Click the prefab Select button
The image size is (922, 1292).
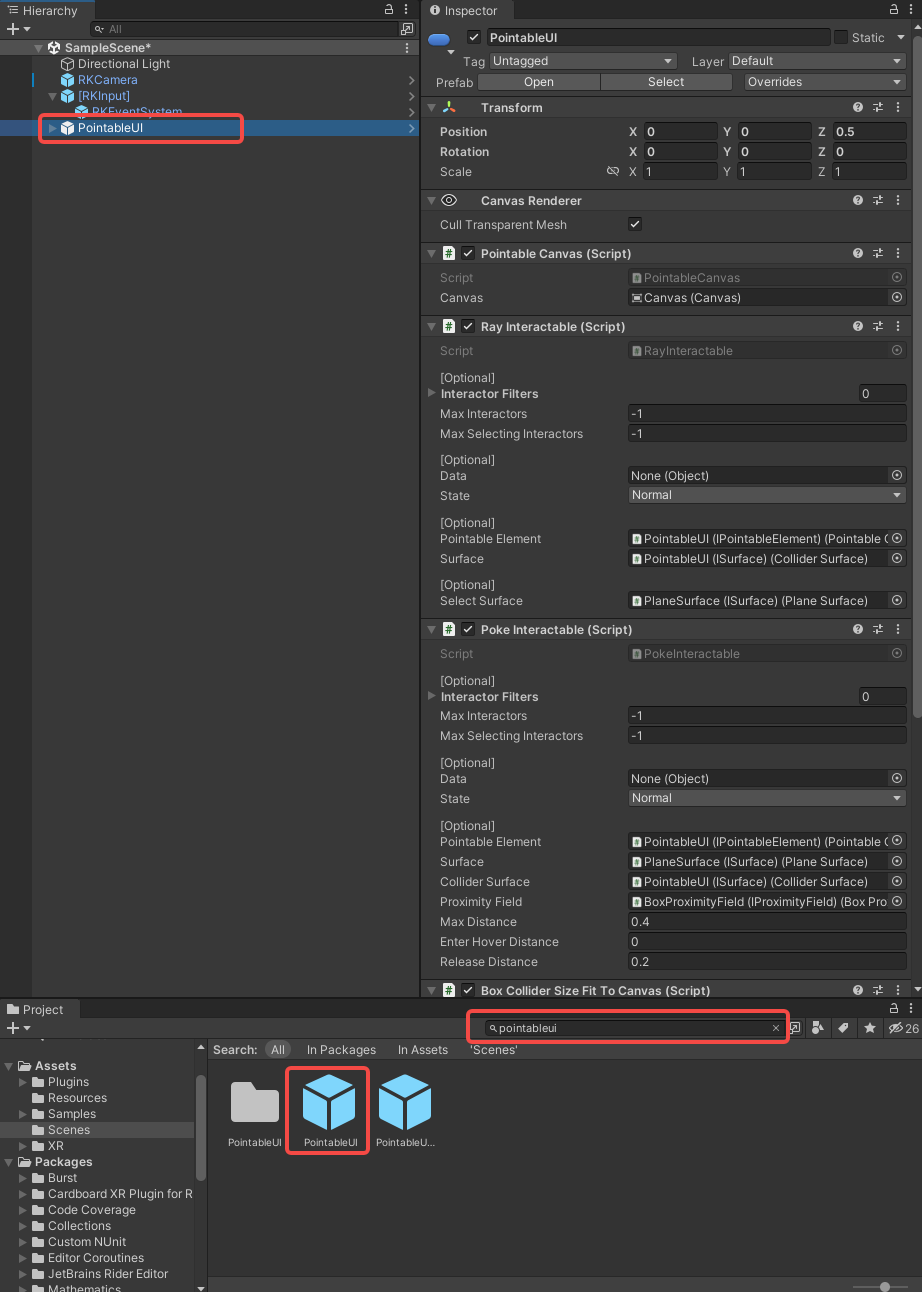(666, 82)
